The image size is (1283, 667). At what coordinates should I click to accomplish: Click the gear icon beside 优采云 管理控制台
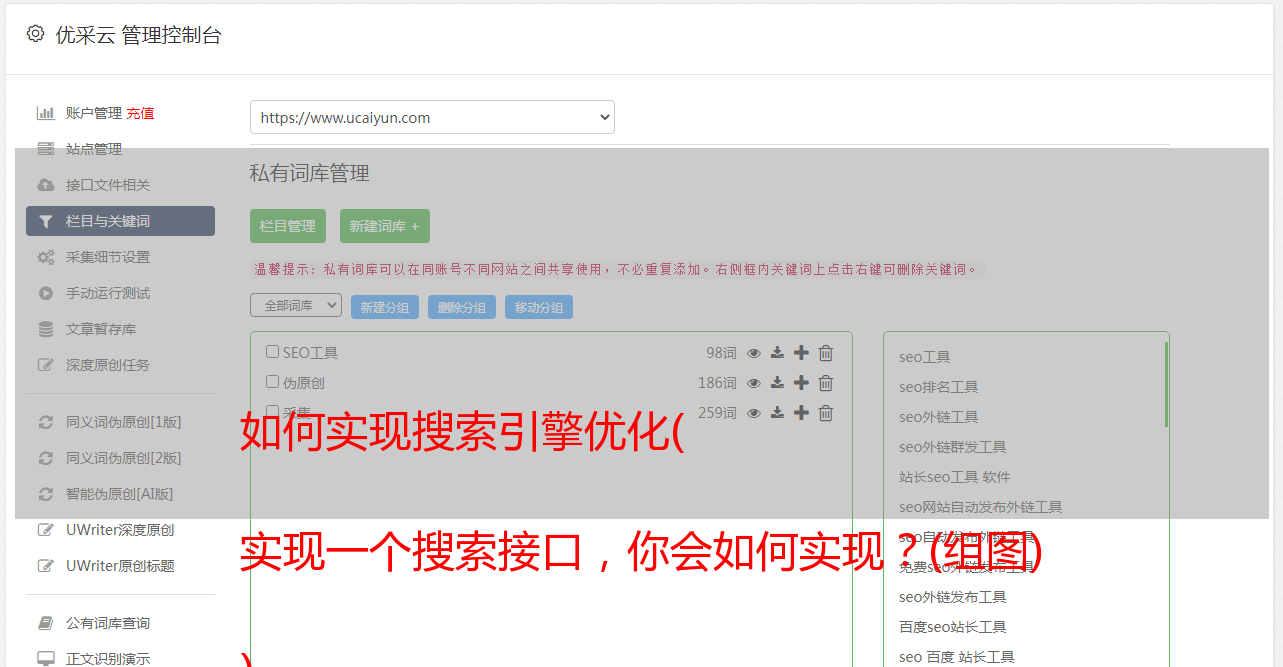(35, 34)
